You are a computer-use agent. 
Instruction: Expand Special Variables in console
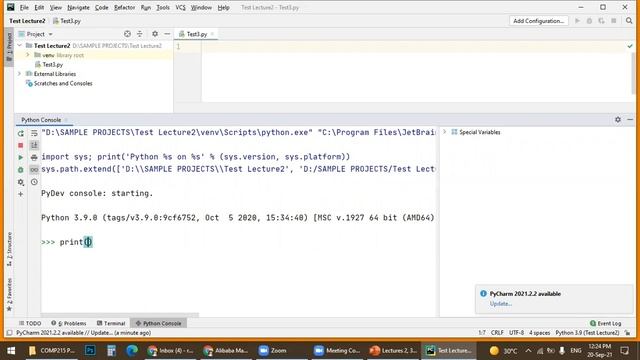[445, 132]
